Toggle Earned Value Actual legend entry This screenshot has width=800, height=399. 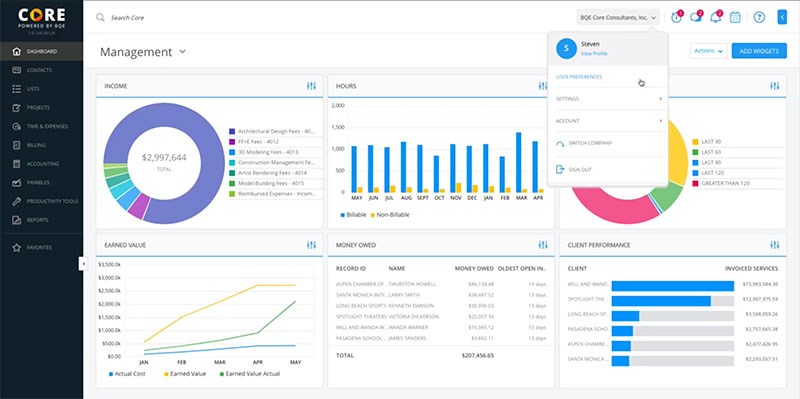click(250, 373)
